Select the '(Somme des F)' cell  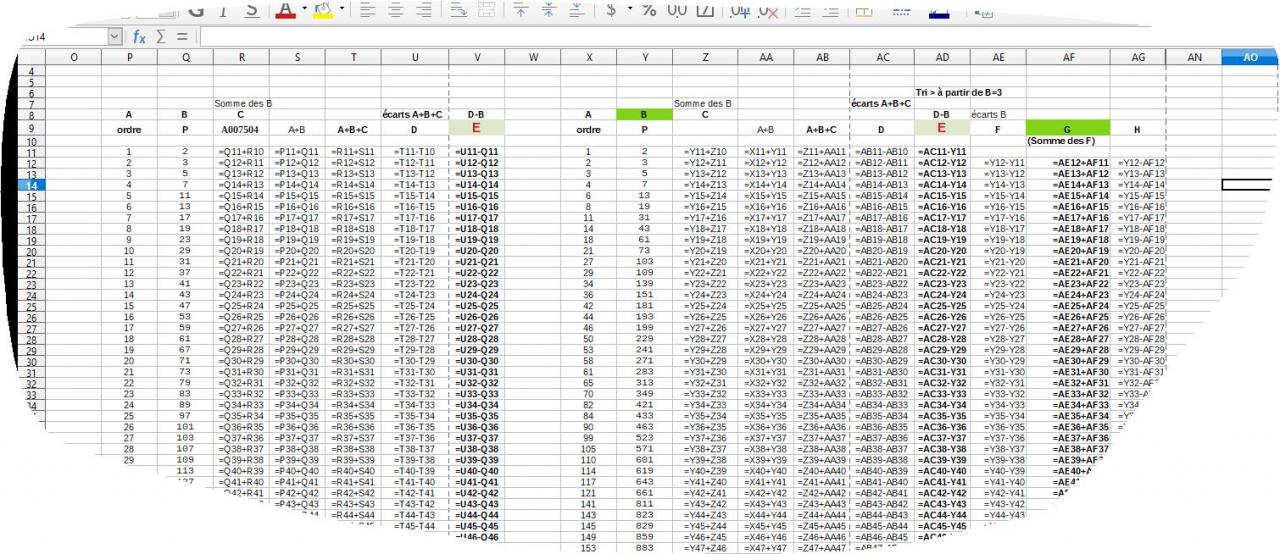coord(1068,141)
